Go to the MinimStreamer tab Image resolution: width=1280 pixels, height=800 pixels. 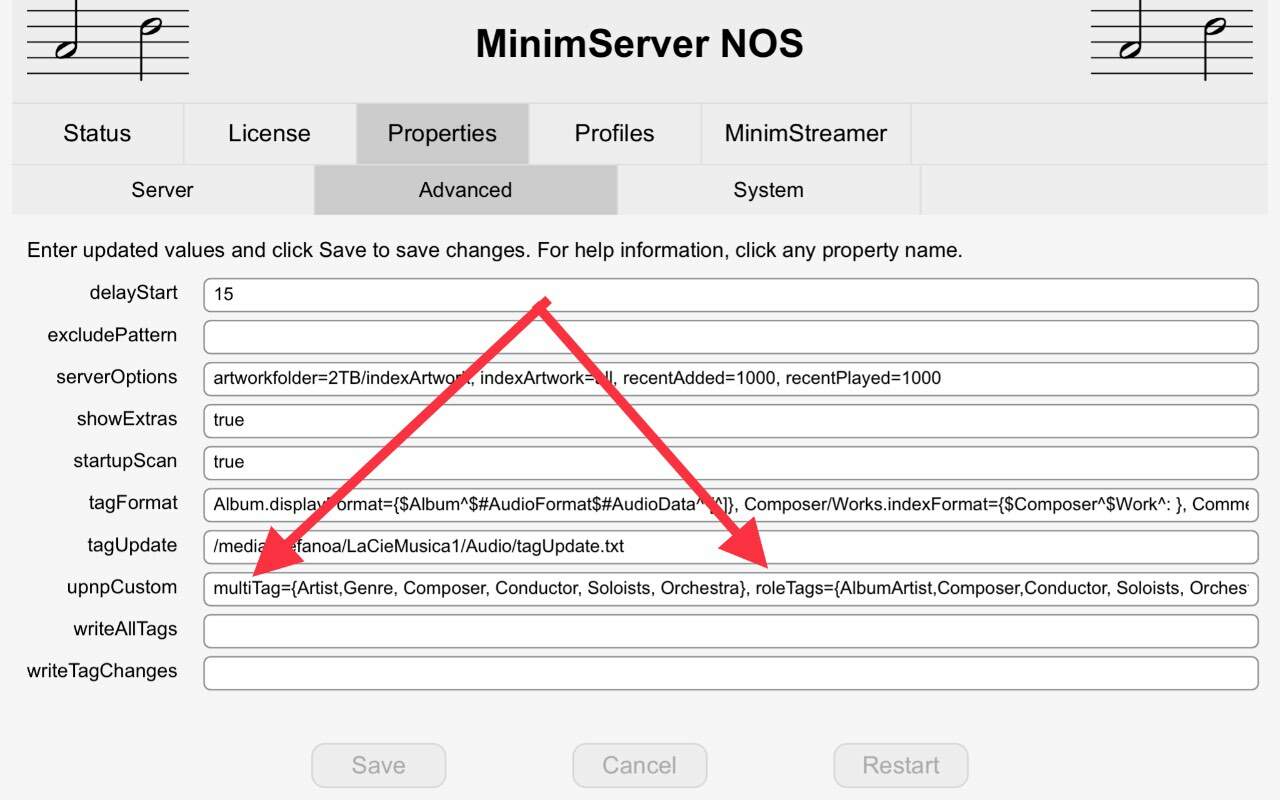click(806, 133)
